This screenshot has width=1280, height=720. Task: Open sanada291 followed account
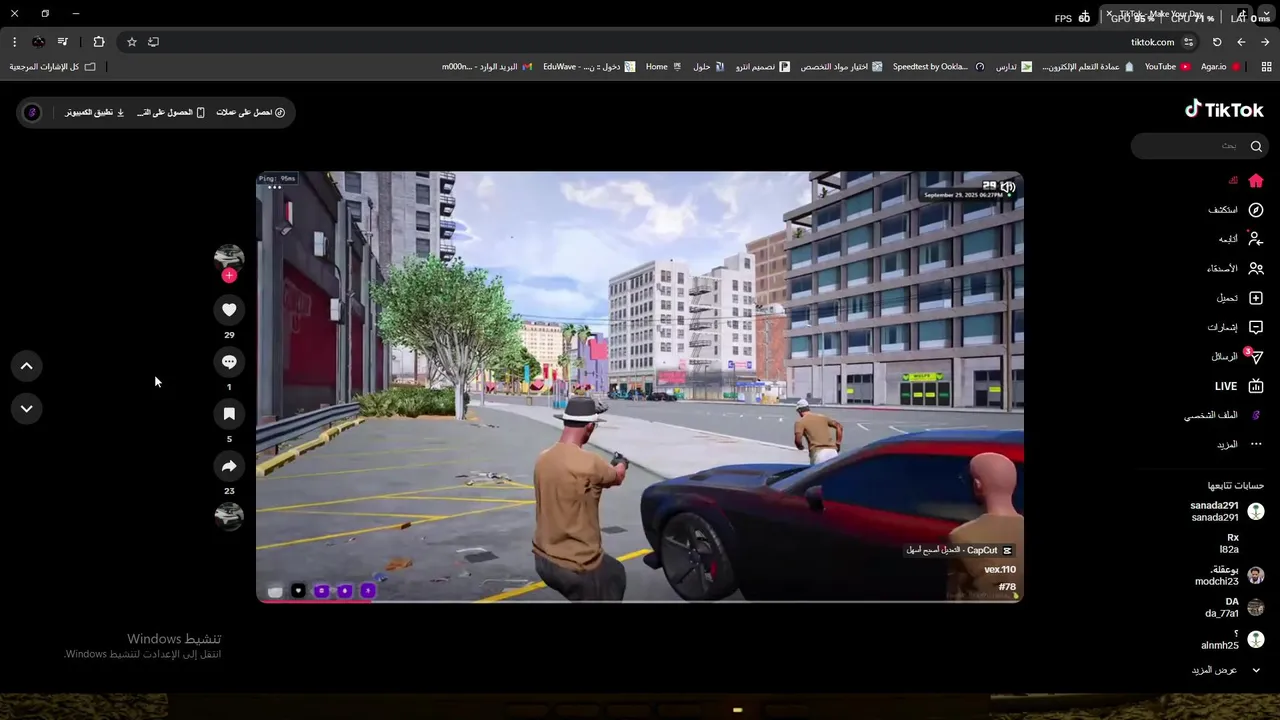(1227, 511)
